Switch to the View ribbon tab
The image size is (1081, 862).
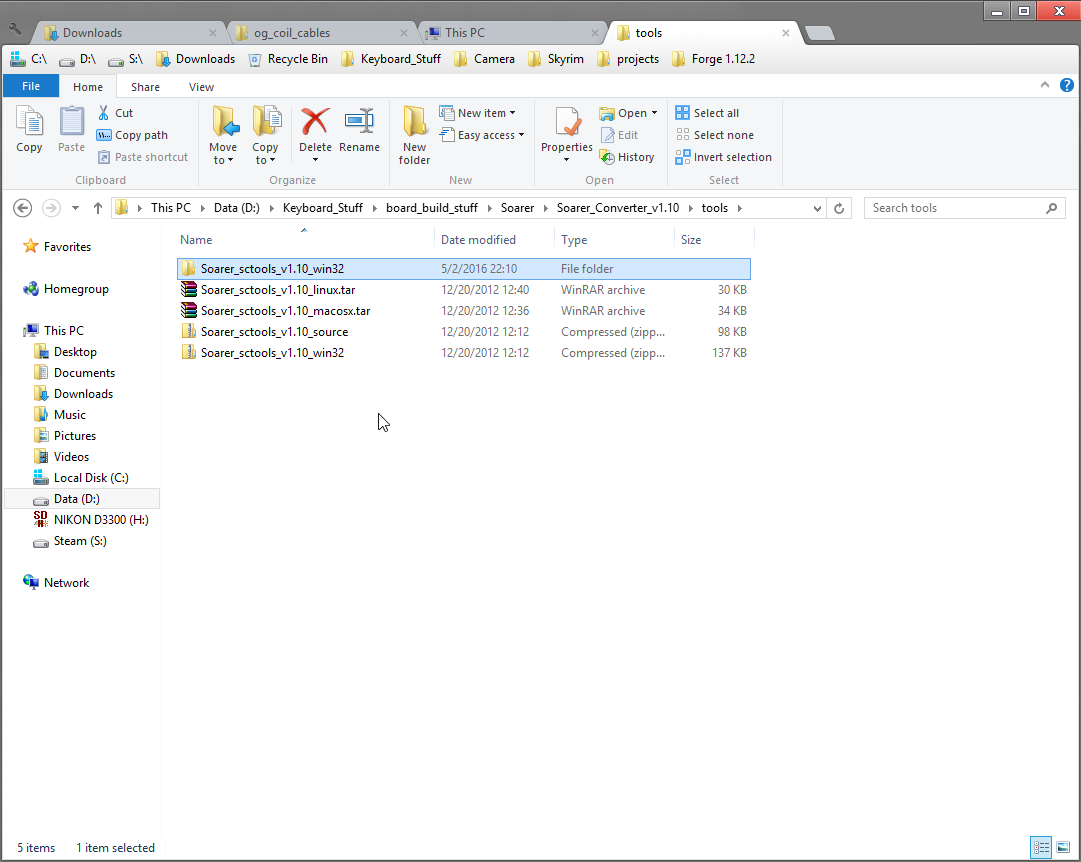(x=201, y=87)
